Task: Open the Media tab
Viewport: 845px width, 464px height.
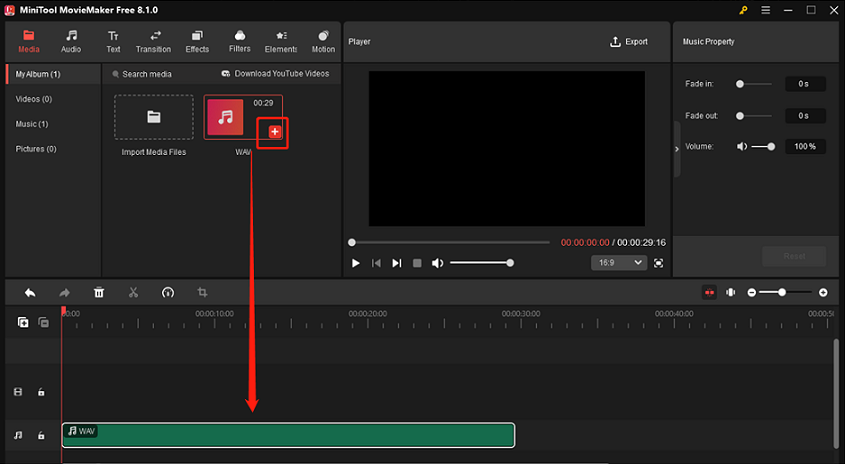Action: point(29,41)
